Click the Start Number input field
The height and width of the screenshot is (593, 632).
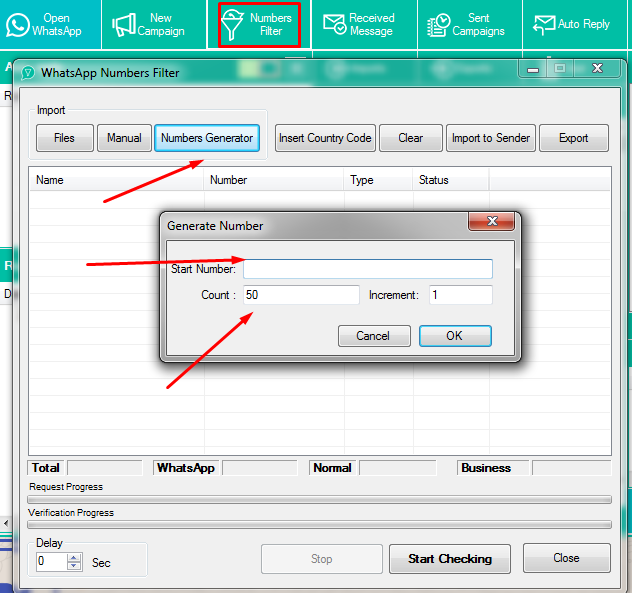tap(367, 269)
